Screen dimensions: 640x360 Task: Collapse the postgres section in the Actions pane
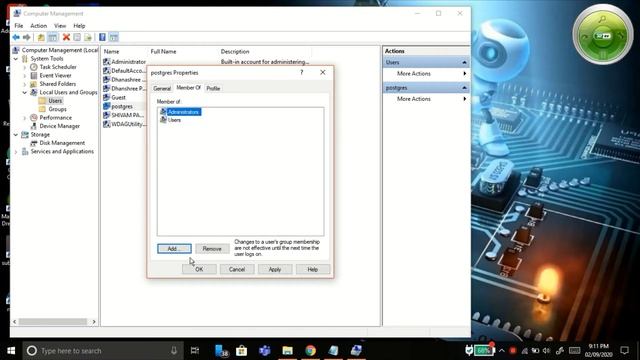click(x=464, y=88)
